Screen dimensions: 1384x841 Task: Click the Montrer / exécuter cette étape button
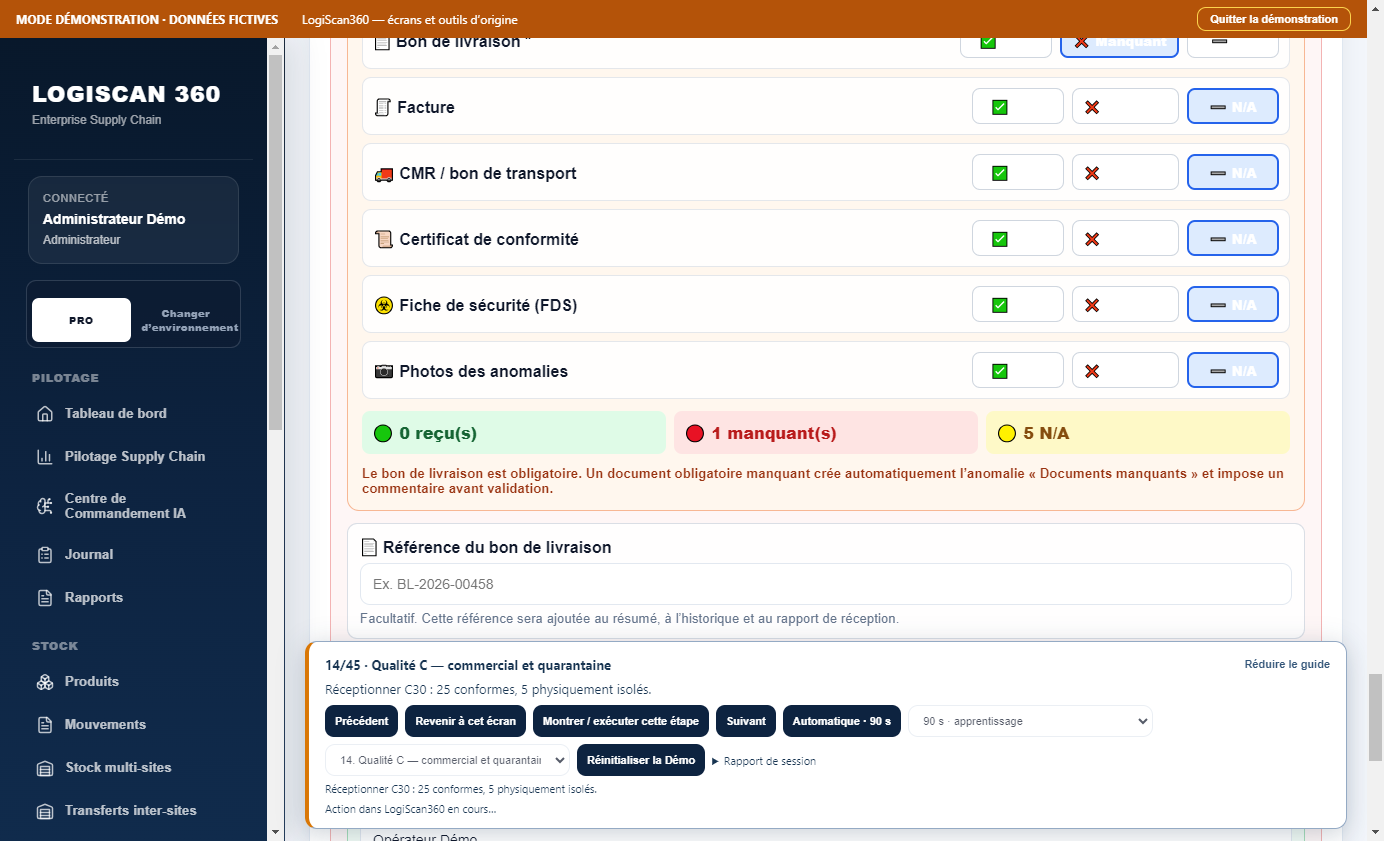[621, 721]
